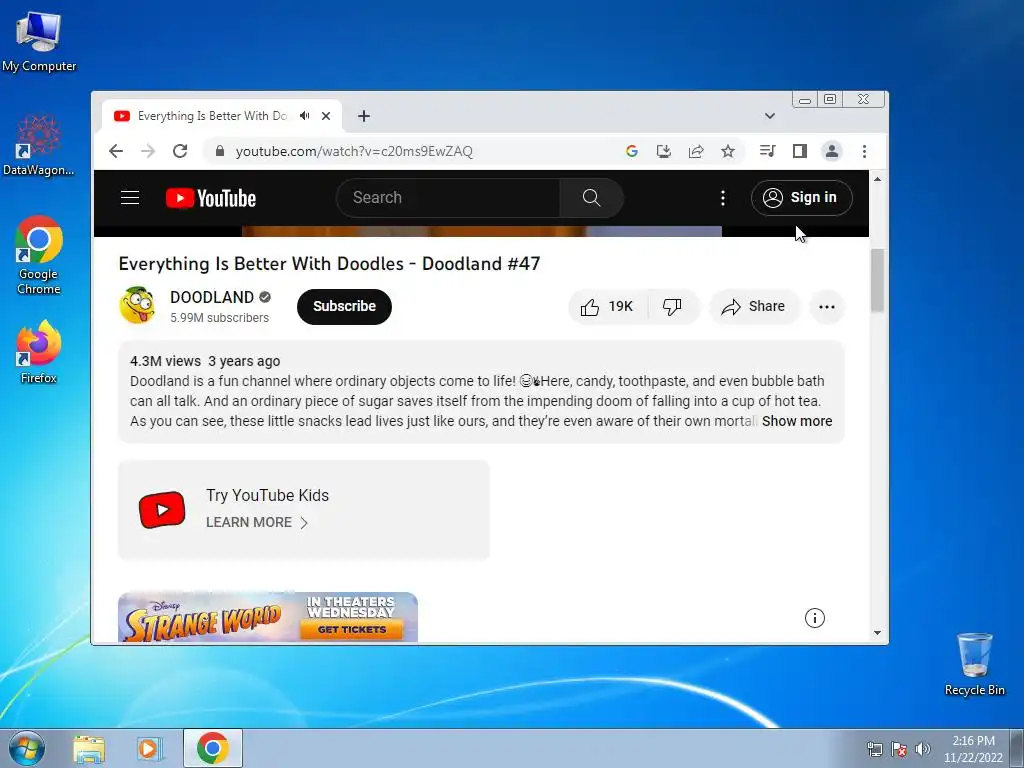The width and height of the screenshot is (1024, 768).
Task: Go forward in Chrome
Action: click(148, 152)
